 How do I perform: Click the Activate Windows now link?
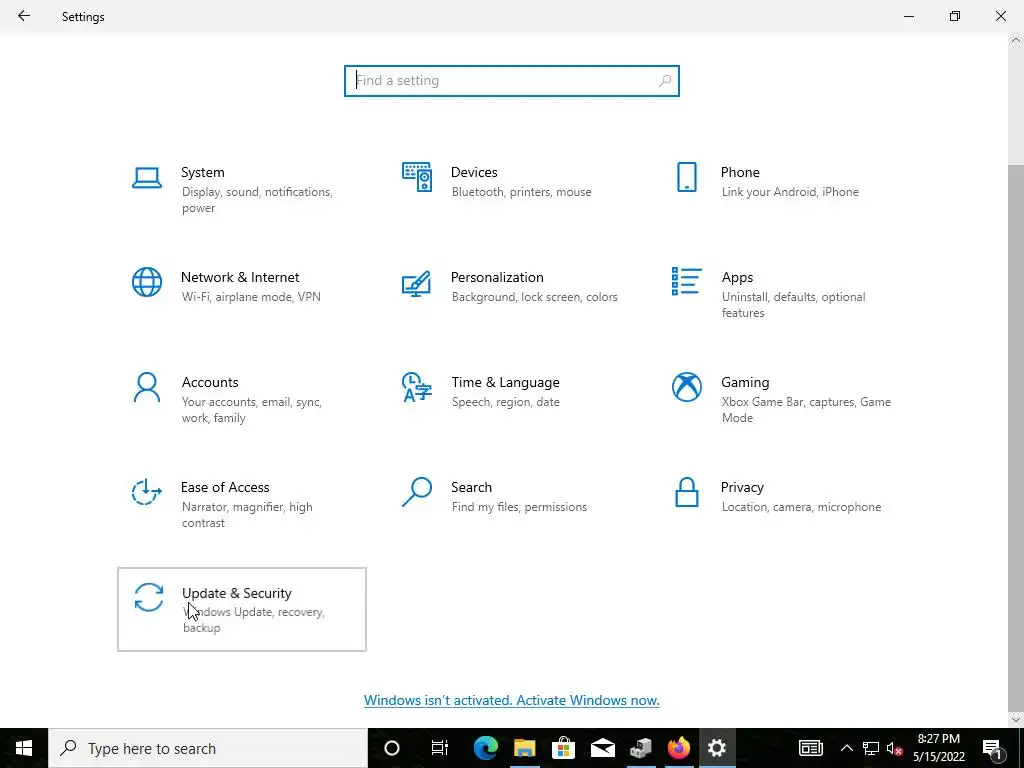(x=511, y=700)
